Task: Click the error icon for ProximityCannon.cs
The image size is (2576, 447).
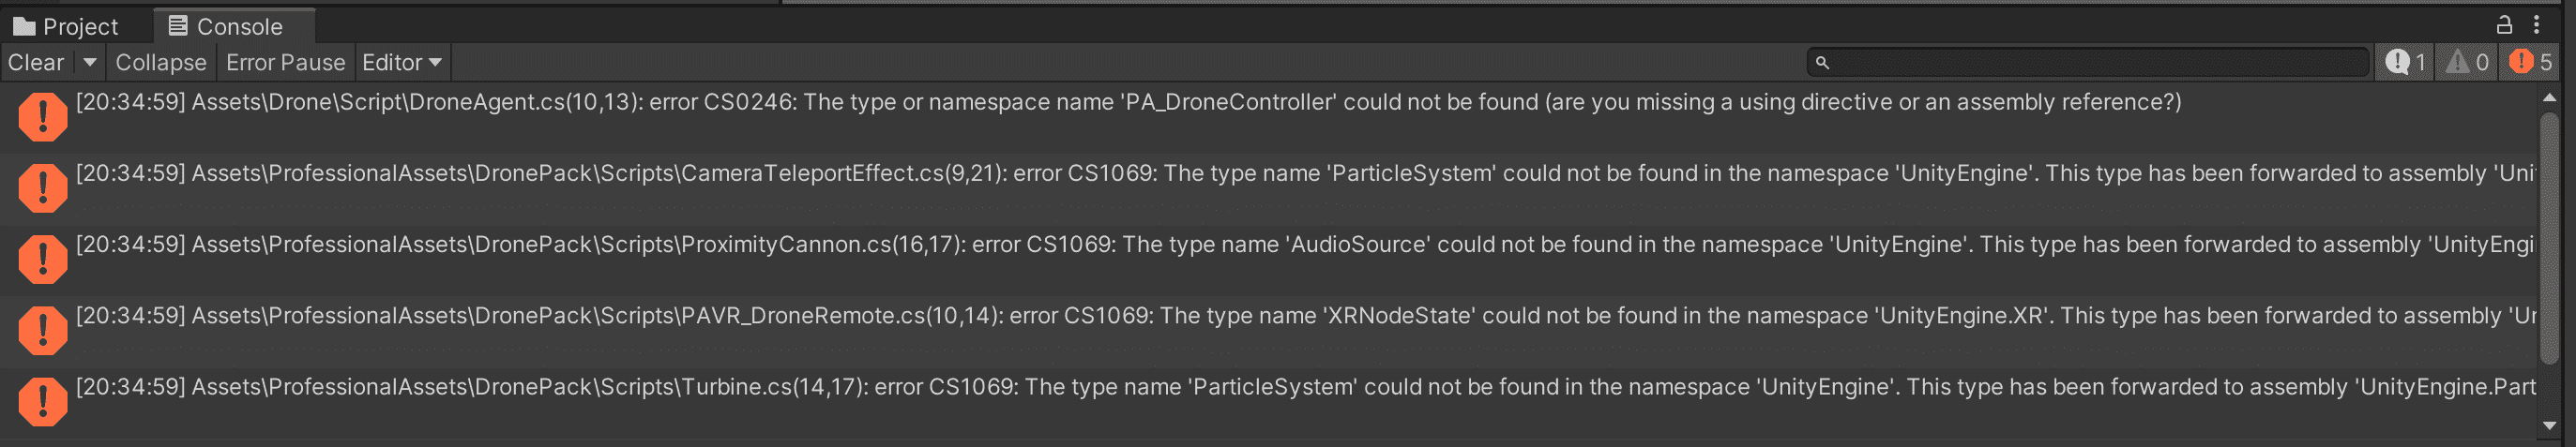Action: click(42, 259)
